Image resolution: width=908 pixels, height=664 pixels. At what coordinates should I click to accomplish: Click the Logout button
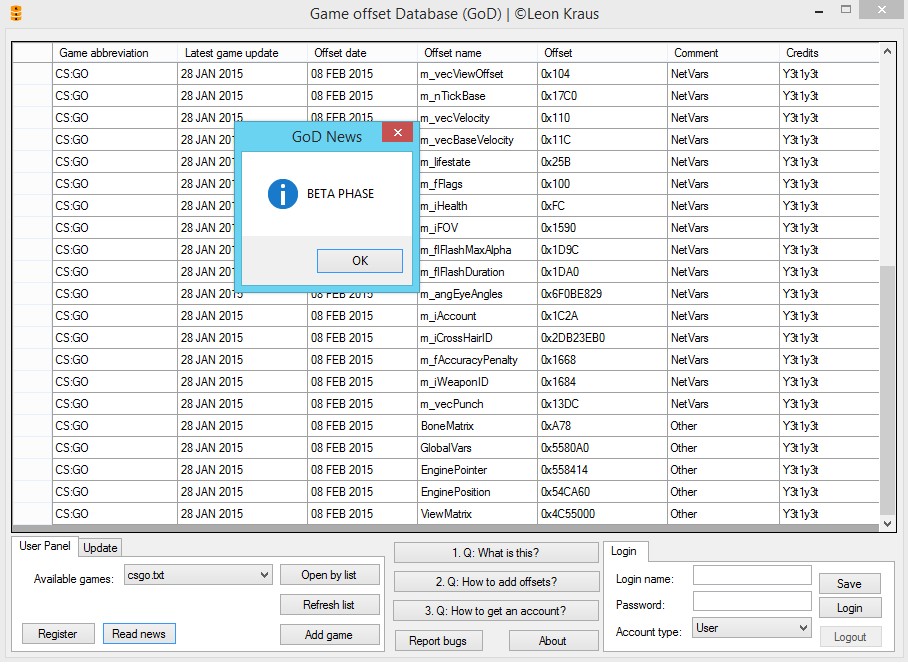(850, 637)
